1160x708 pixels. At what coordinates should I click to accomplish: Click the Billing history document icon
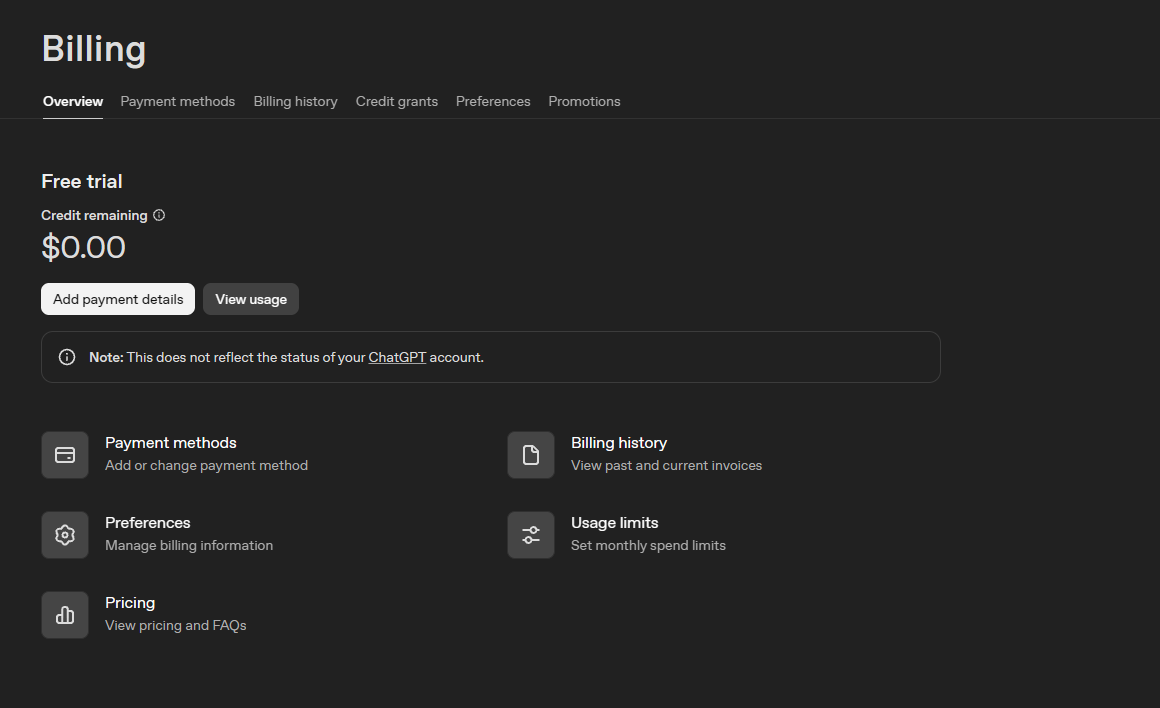point(531,455)
